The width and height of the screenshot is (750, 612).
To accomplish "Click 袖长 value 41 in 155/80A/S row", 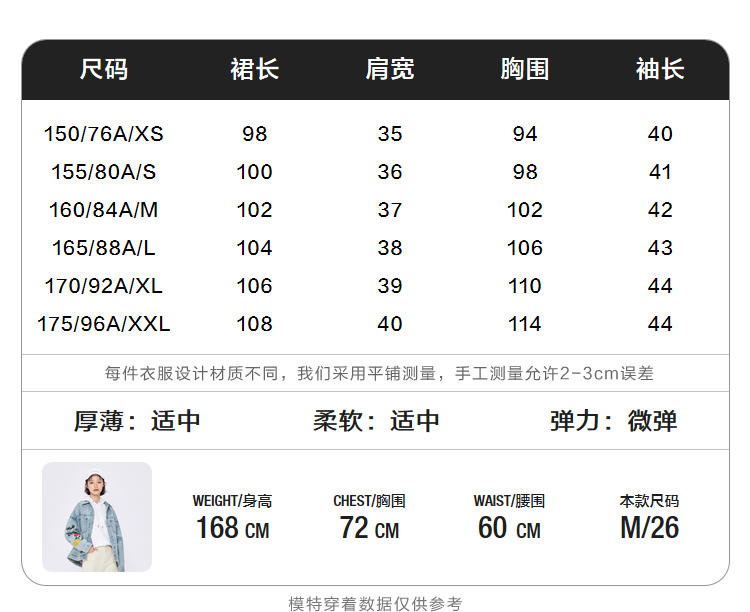I will (x=660, y=172).
